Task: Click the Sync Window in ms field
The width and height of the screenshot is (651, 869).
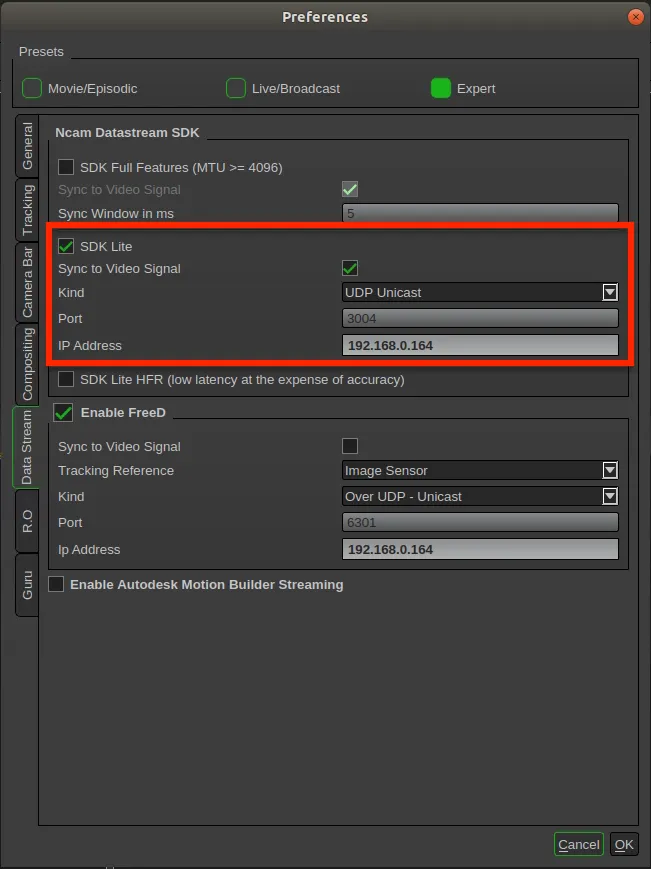Action: click(x=480, y=213)
